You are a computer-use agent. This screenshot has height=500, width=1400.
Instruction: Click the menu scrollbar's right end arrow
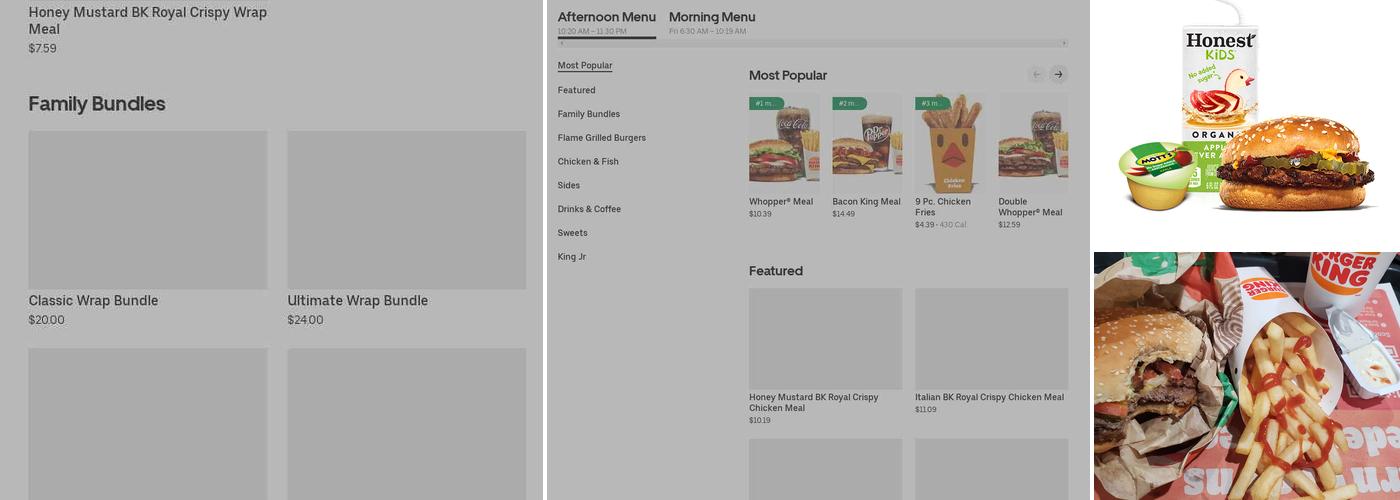(1064, 44)
